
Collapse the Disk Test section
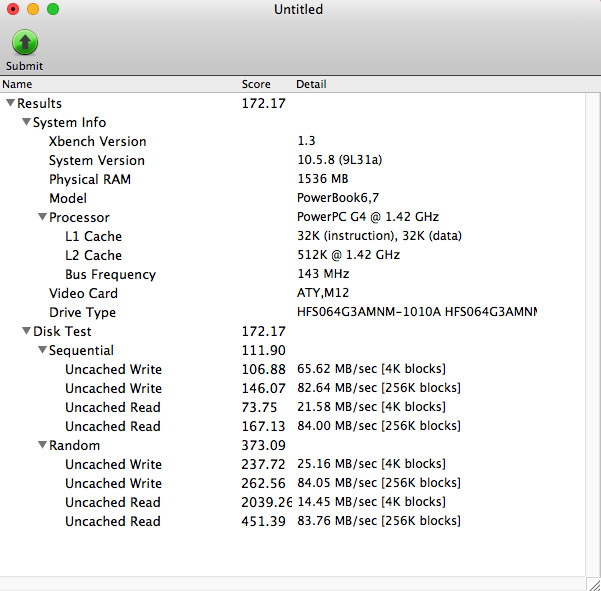(x=26, y=331)
